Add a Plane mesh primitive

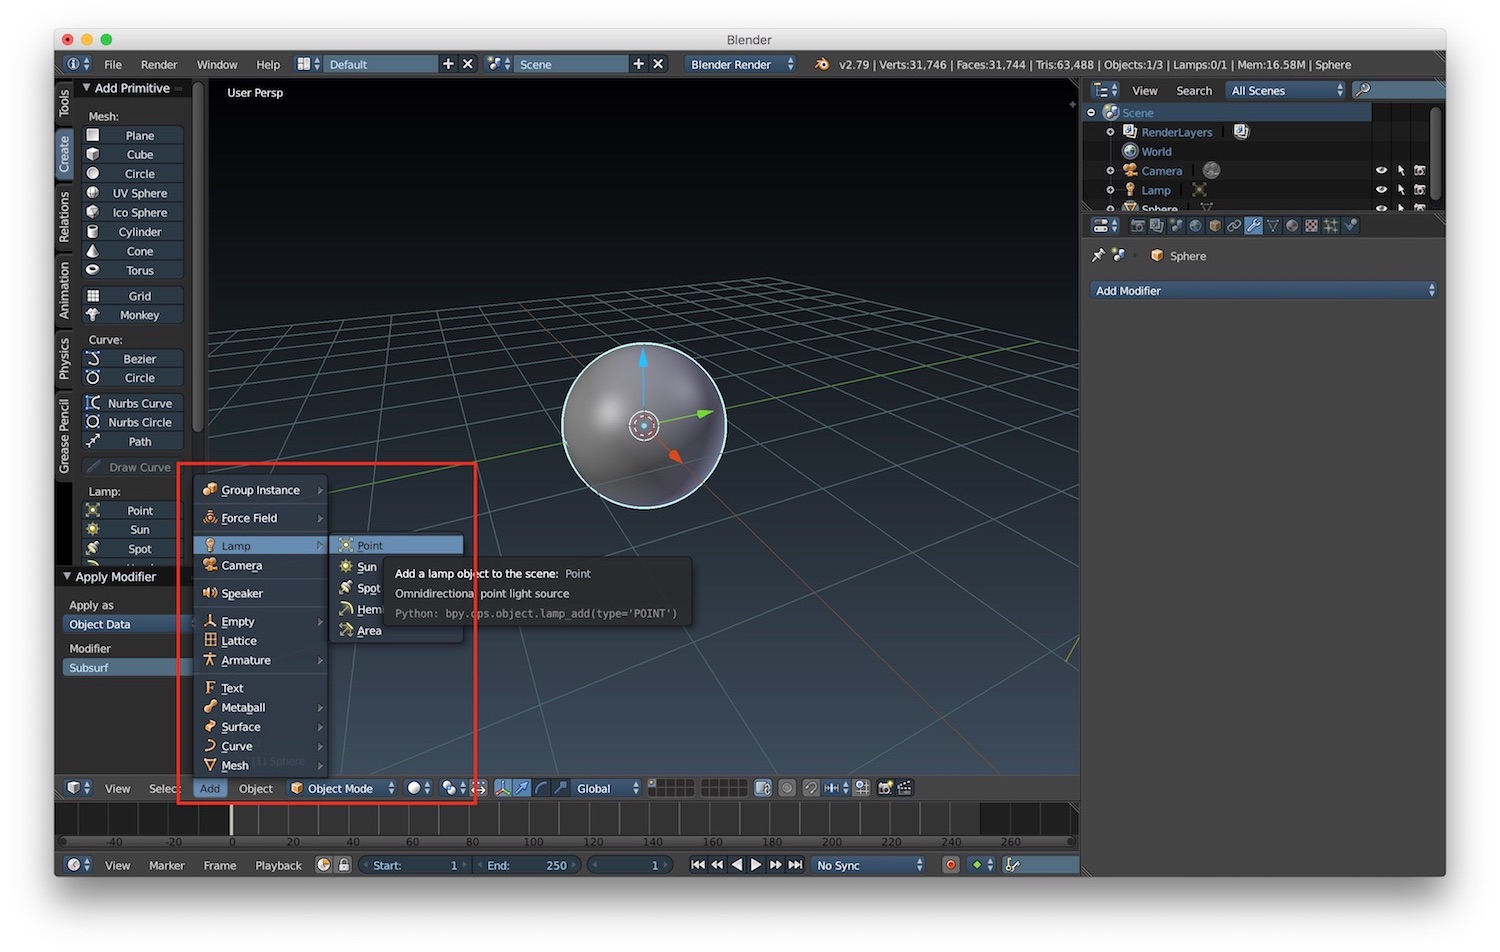(x=133, y=135)
